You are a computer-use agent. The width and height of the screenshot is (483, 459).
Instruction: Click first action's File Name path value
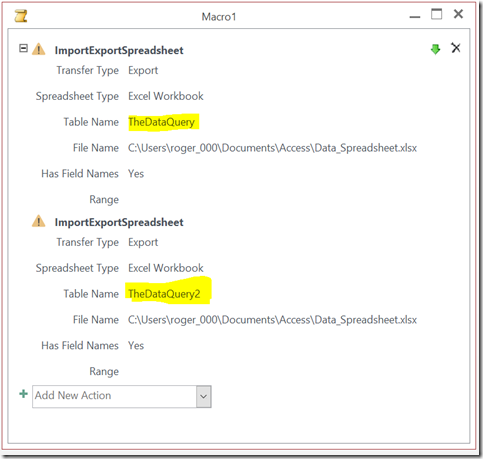(x=272, y=148)
